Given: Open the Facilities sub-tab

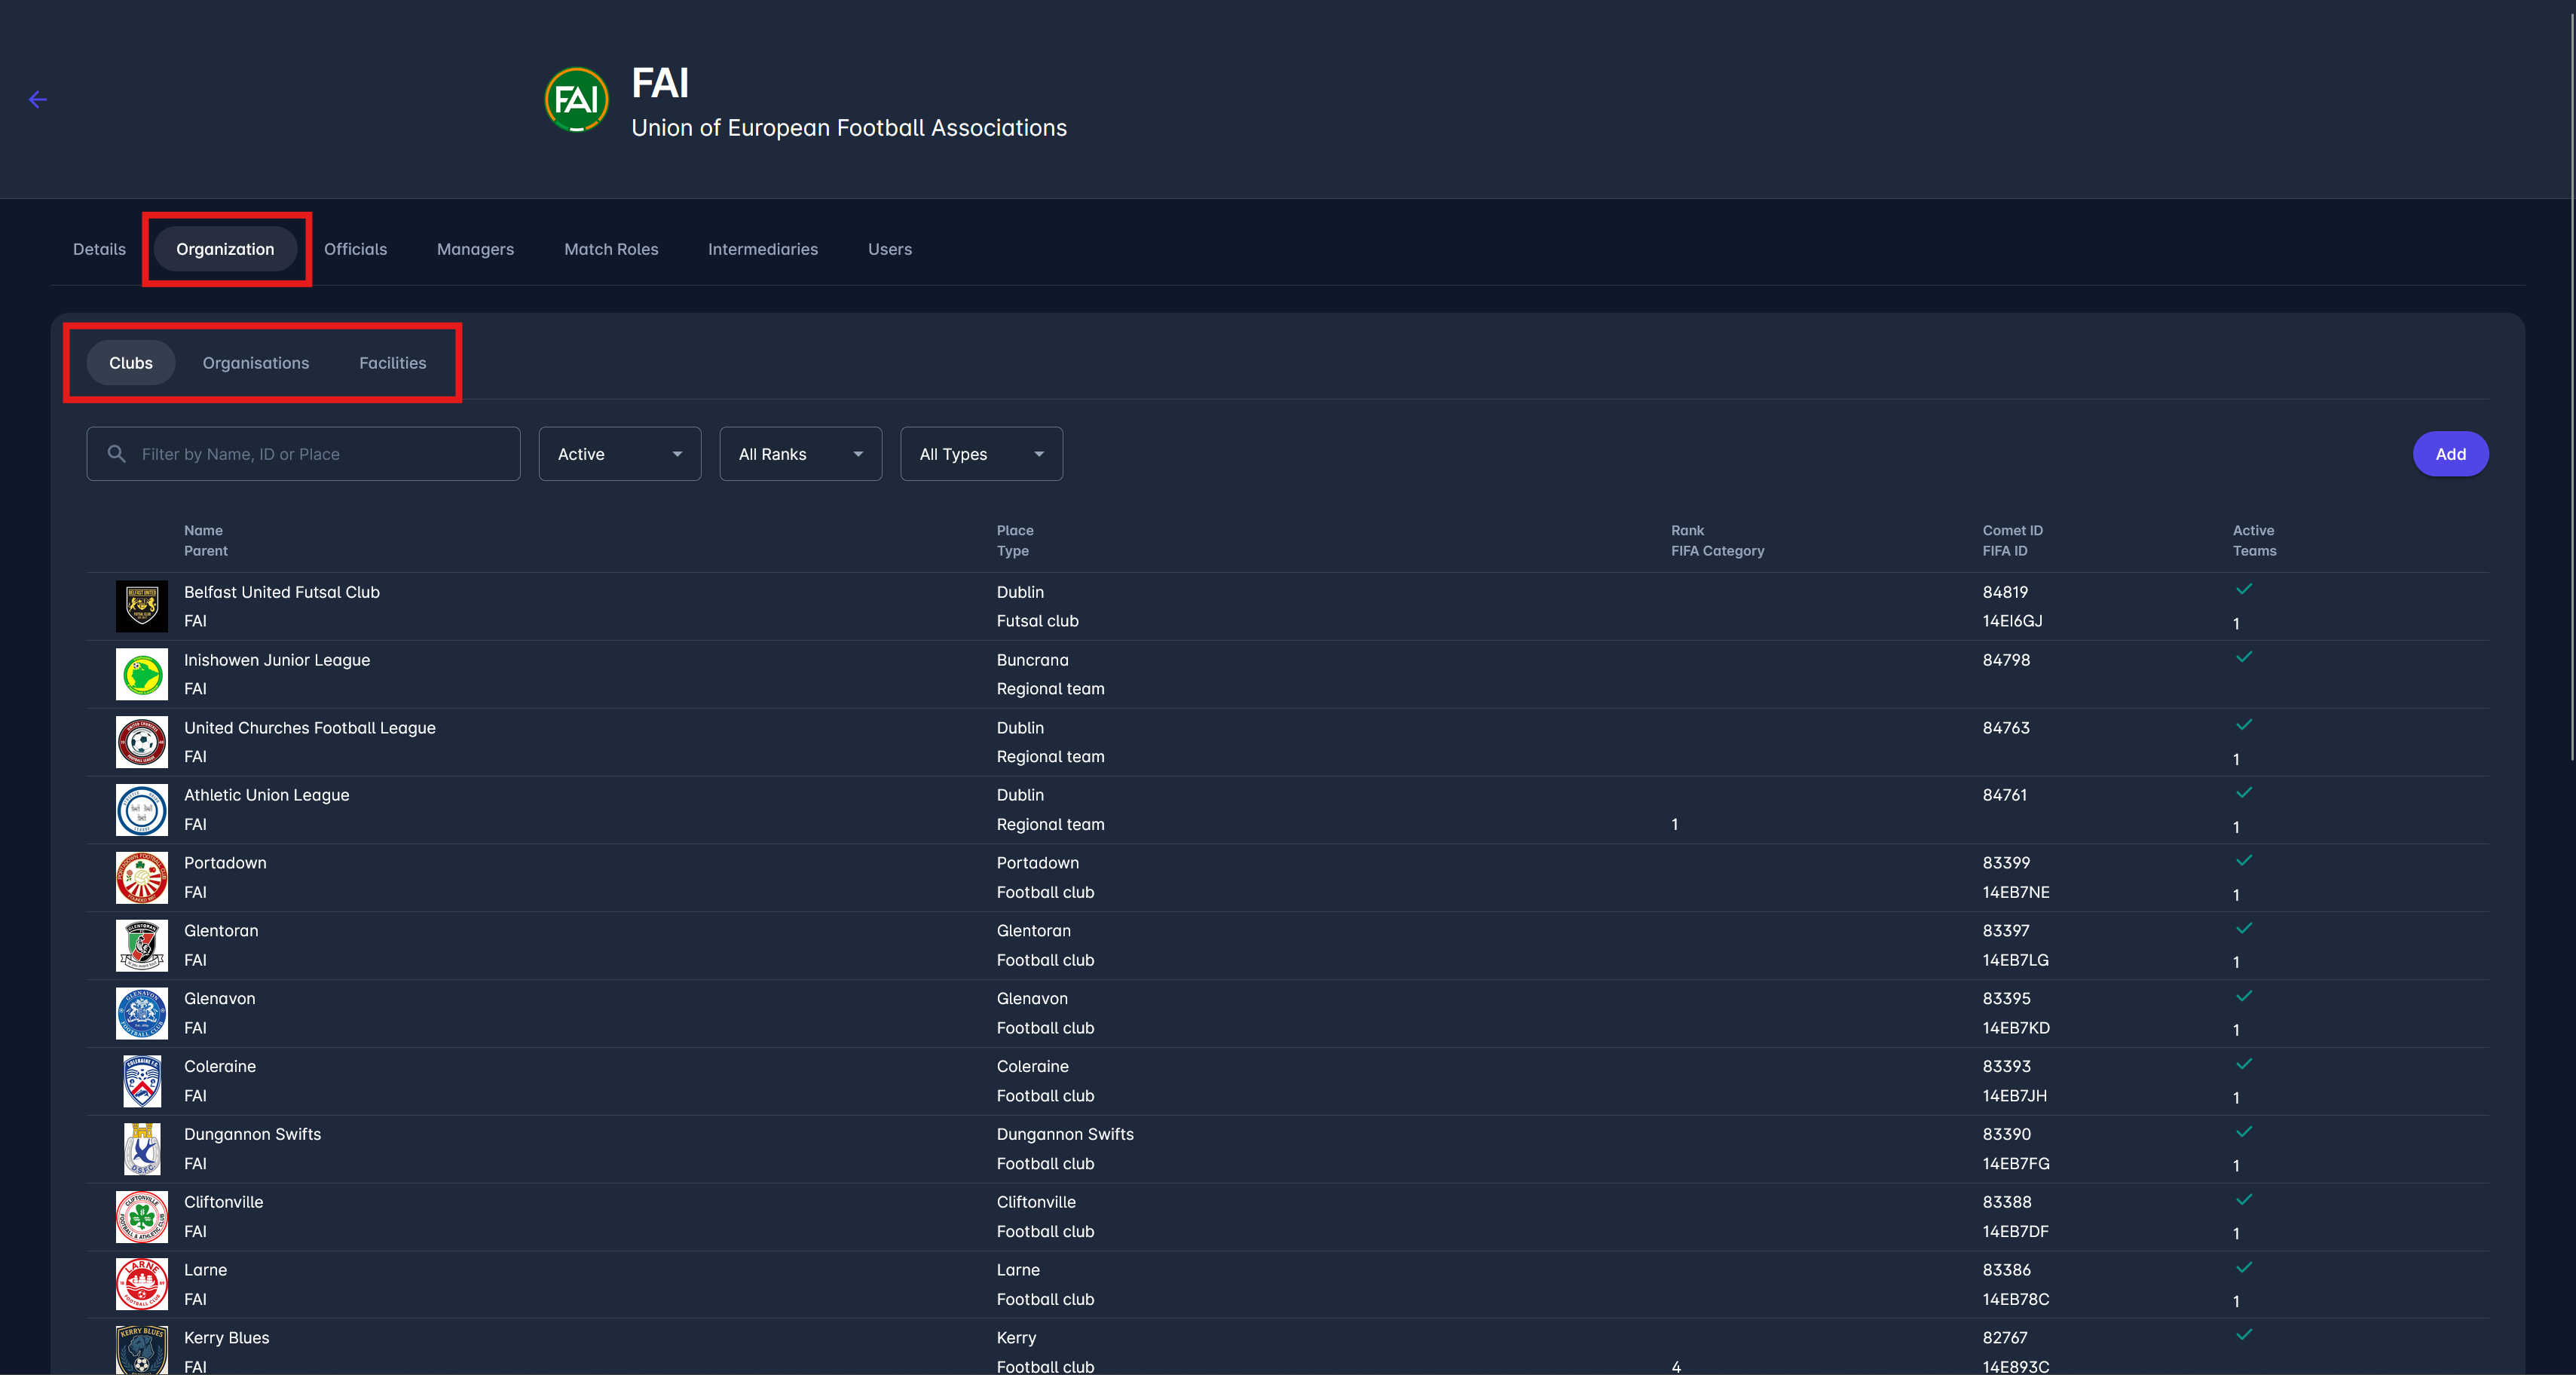Looking at the screenshot, I should click(x=392, y=363).
